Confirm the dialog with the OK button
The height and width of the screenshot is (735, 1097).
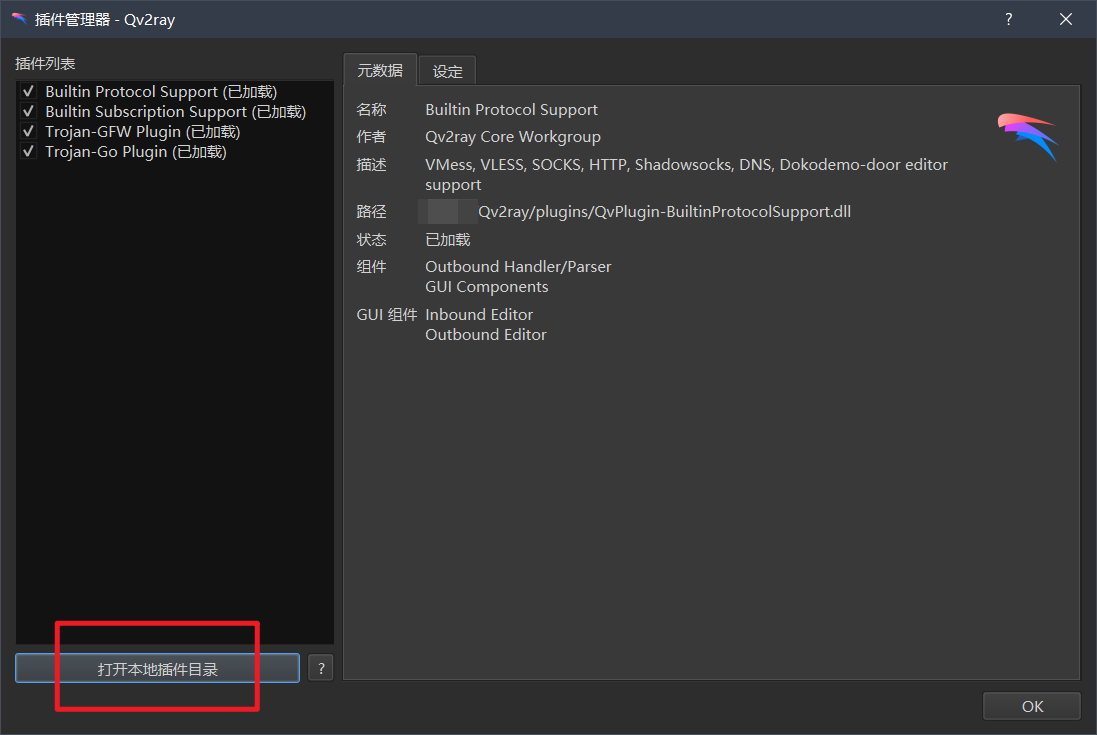pyautogui.click(x=1032, y=706)
